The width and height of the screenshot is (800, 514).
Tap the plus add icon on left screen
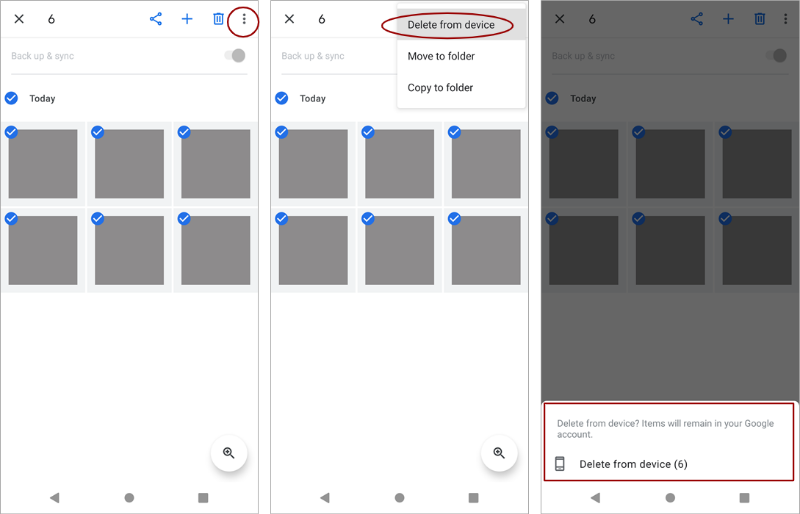click(187, 19)
